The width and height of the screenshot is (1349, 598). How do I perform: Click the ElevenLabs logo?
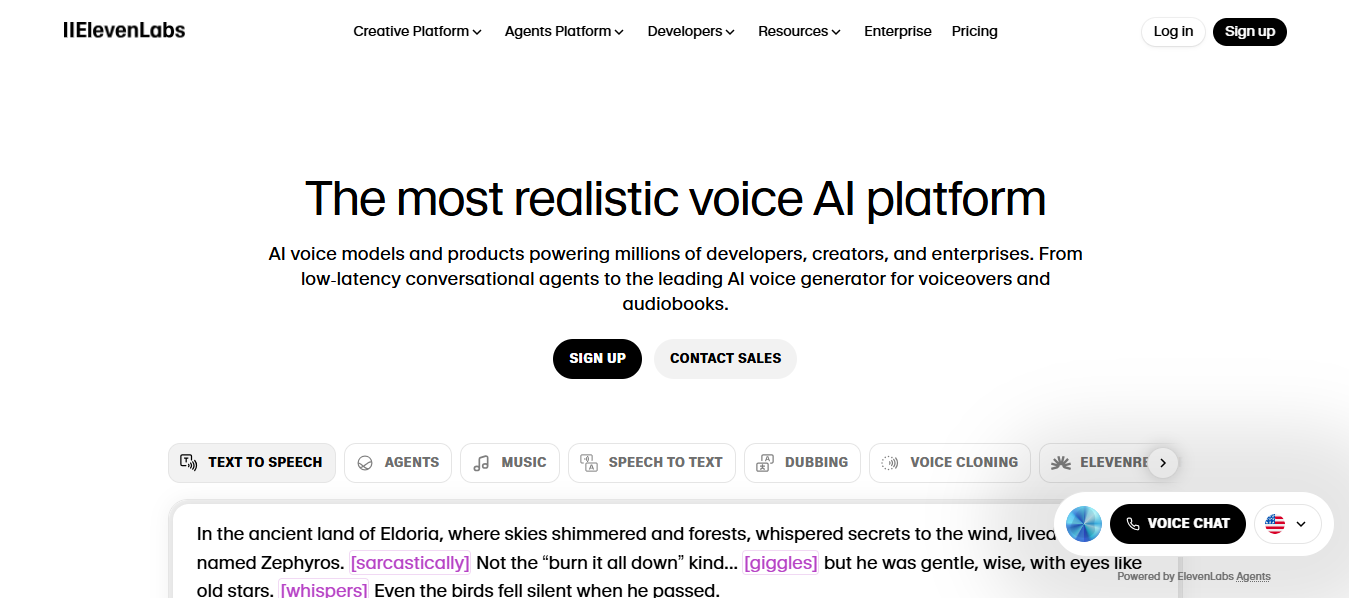(x=124, y=30)
